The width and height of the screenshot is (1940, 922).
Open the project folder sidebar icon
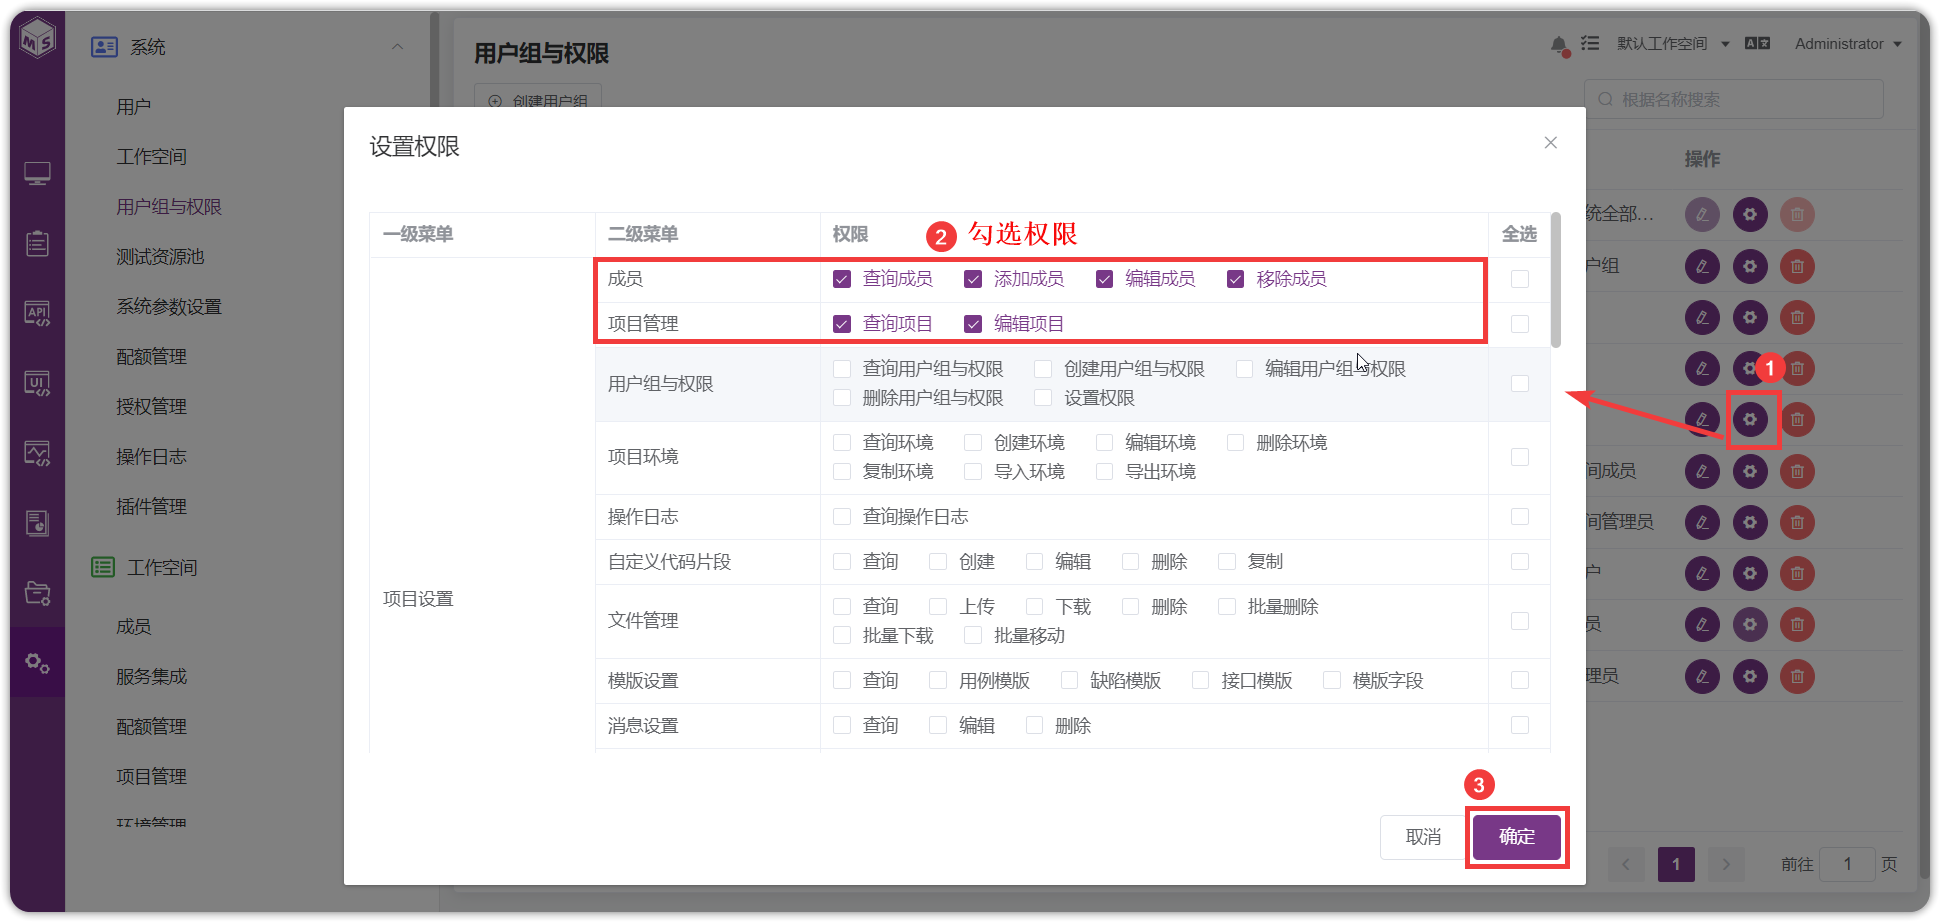pos(37,593)
